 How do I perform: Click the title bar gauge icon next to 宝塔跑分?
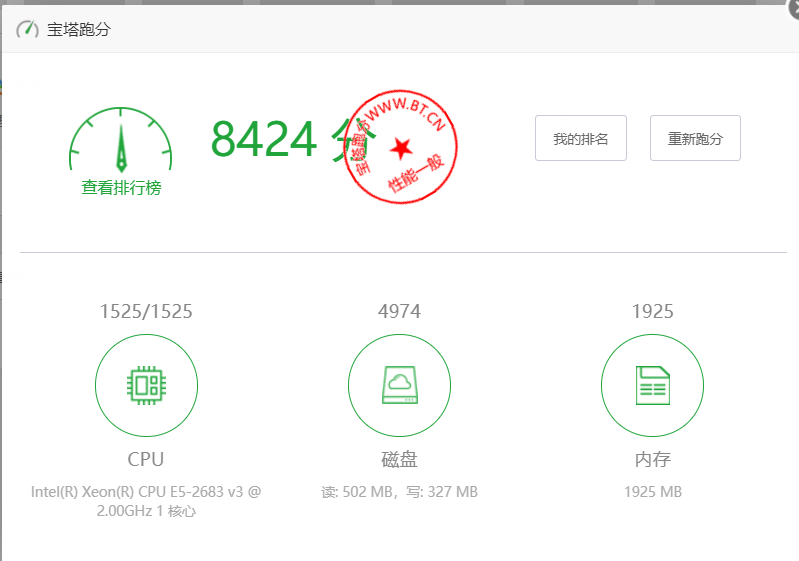pos(27,29)
